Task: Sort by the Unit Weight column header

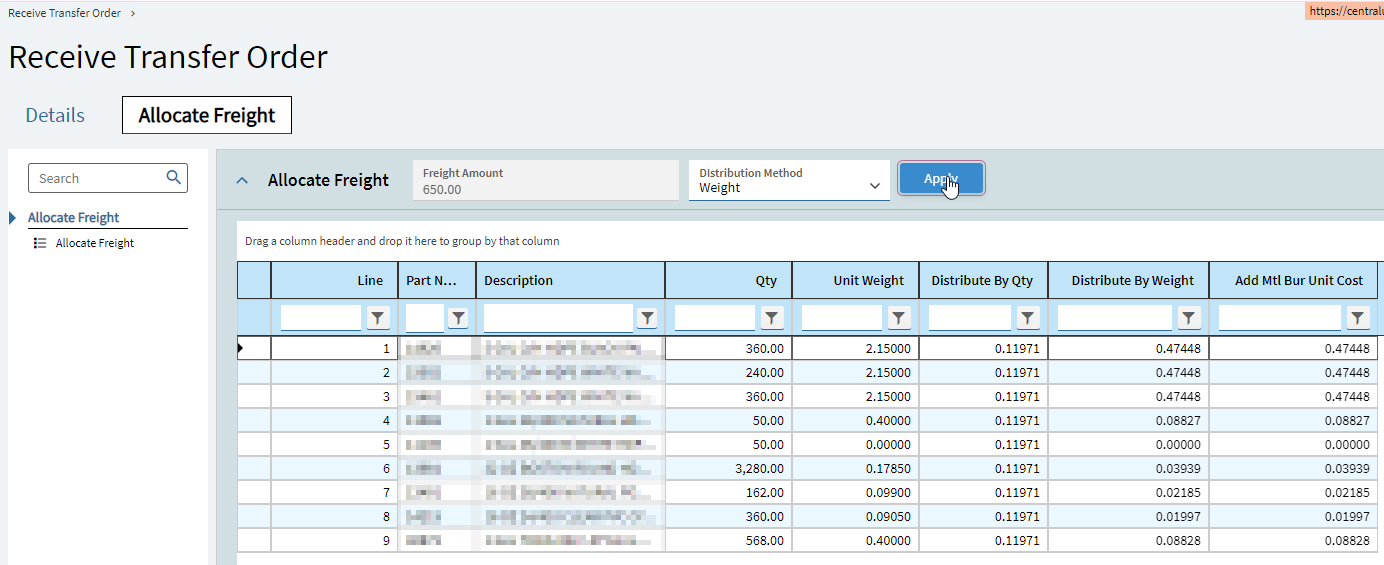Action: (x=855, y=280)
